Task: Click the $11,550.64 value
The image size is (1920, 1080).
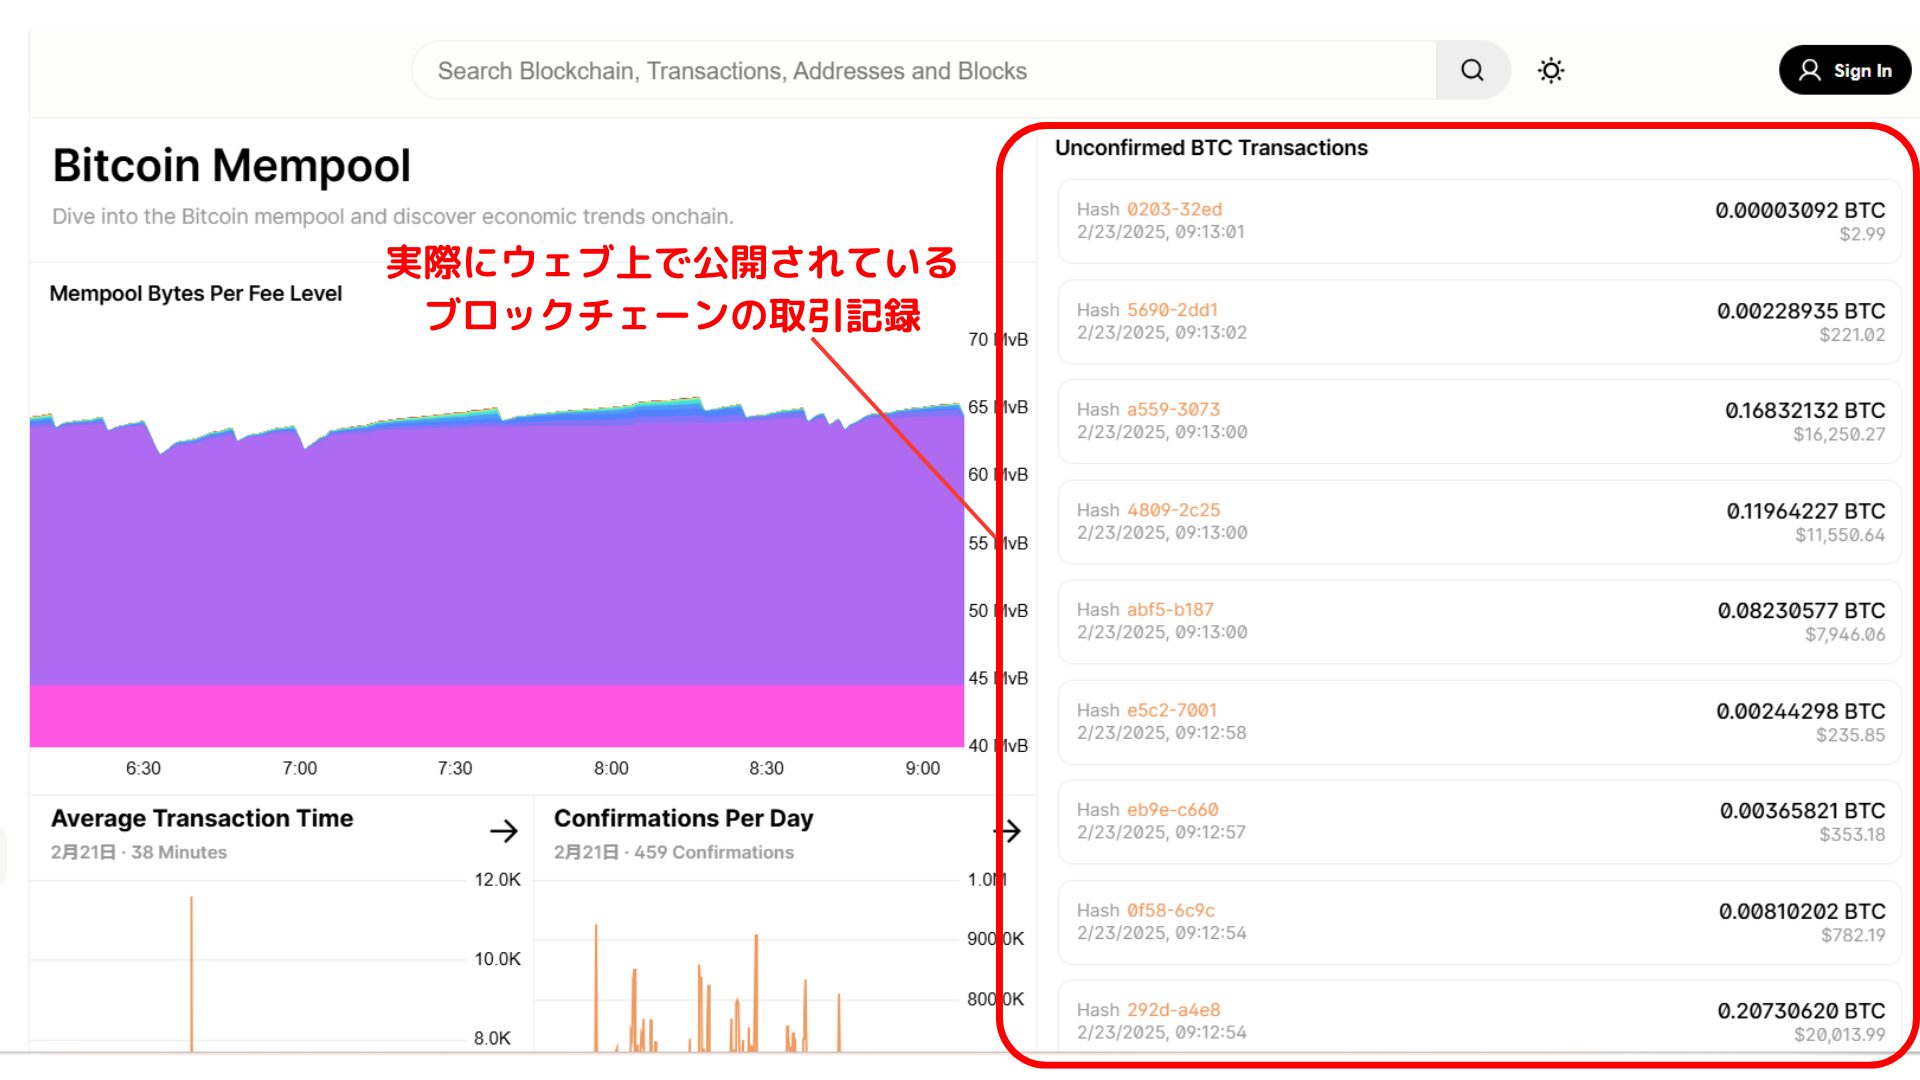Action: coord(1840,535)
